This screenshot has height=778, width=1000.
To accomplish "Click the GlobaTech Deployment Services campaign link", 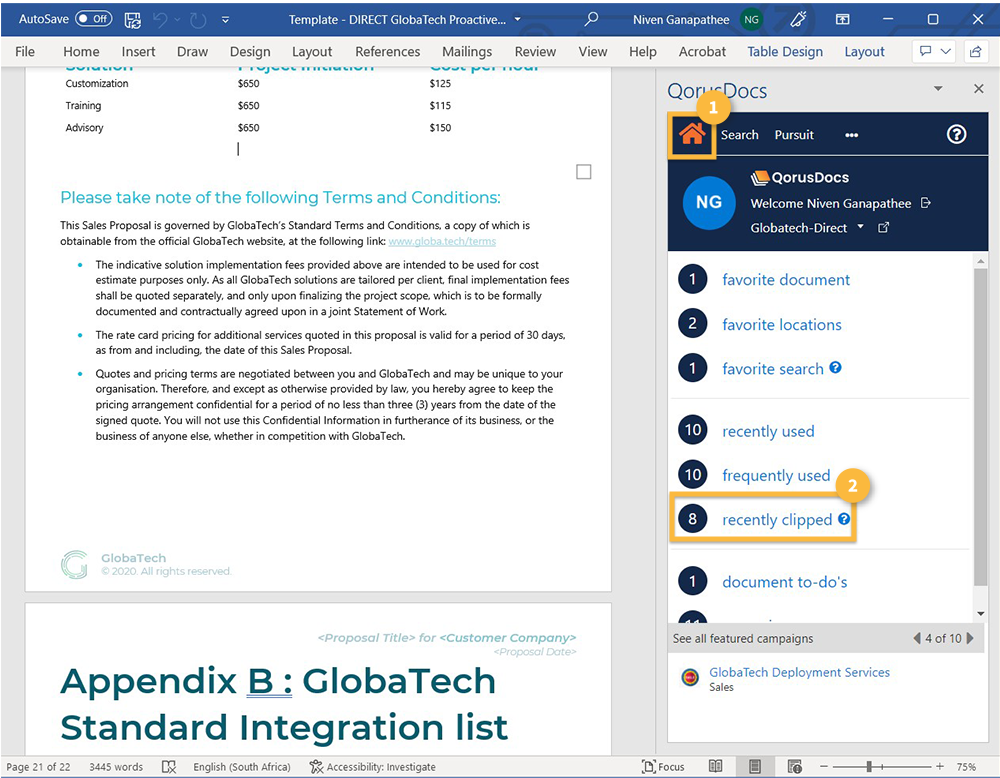I will pos(799,673).
